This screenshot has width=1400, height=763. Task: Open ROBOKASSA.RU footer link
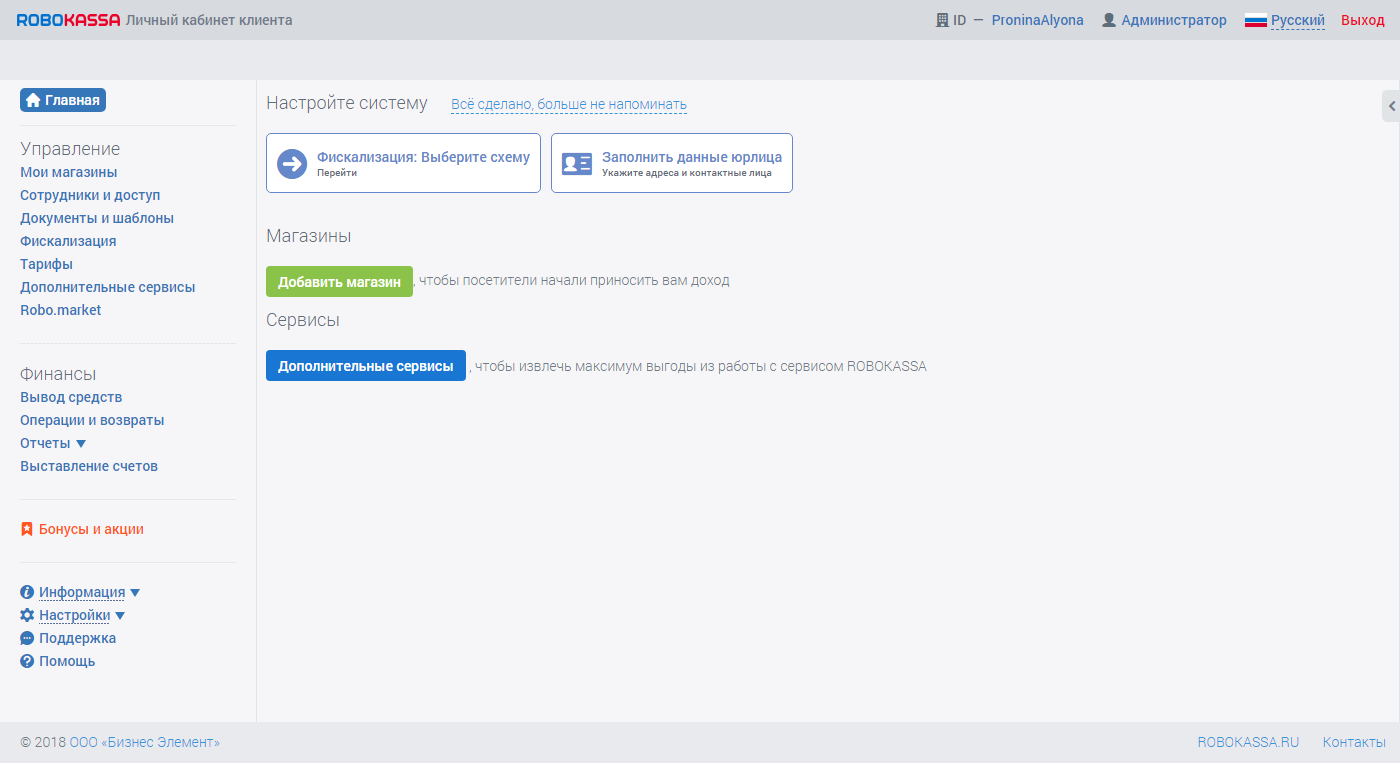[1248, 742]
